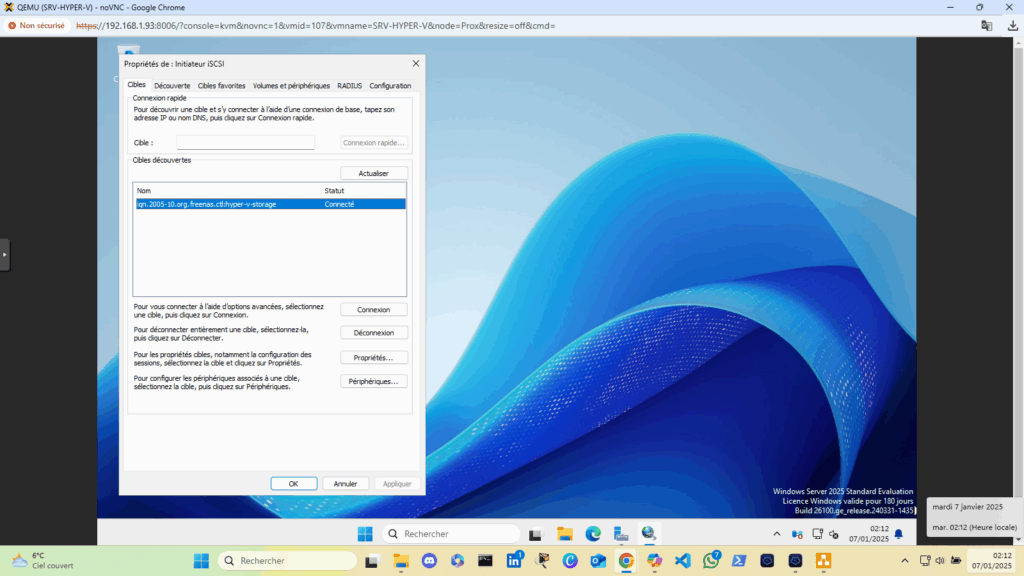Open the VM's Windows Start menu
Screen dimensions: 1024x576
click(x=365, y=534)
